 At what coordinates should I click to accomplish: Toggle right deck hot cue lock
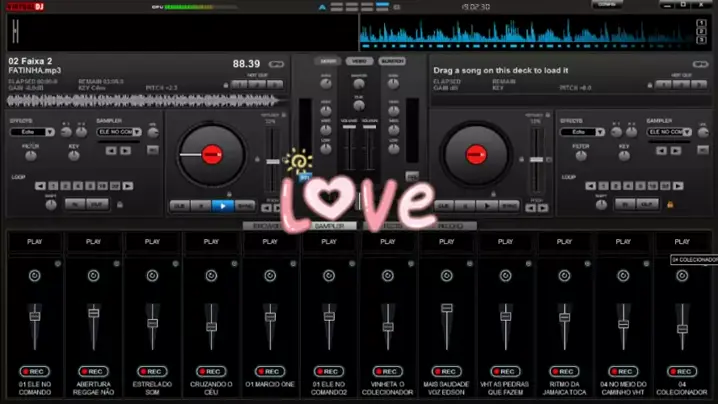(649, 85)
